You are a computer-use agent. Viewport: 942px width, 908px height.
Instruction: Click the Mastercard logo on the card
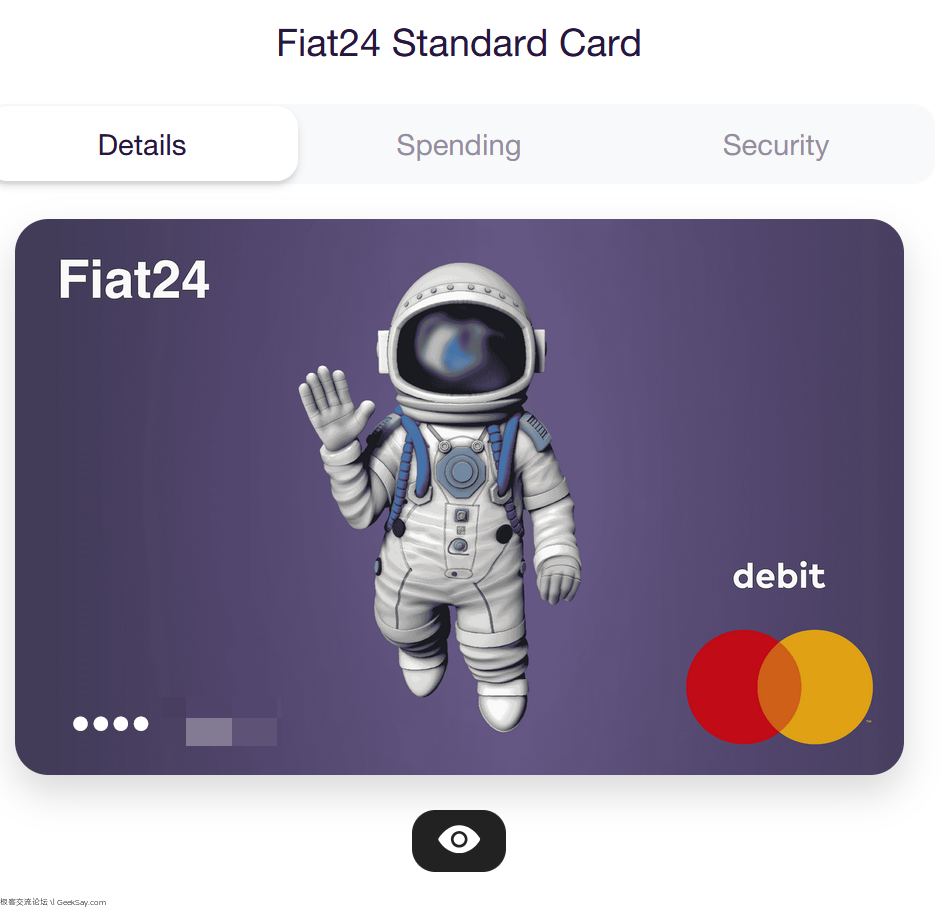click(779, 687)
